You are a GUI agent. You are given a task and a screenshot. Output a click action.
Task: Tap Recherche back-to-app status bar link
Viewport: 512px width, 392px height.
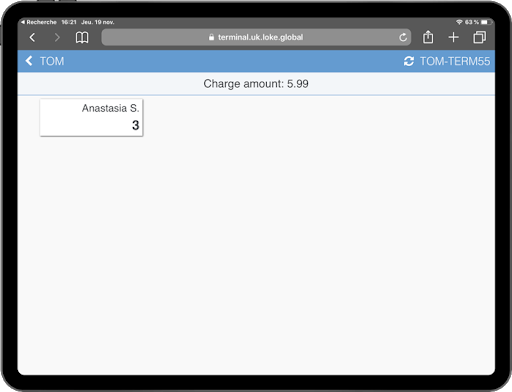(39, 22)
